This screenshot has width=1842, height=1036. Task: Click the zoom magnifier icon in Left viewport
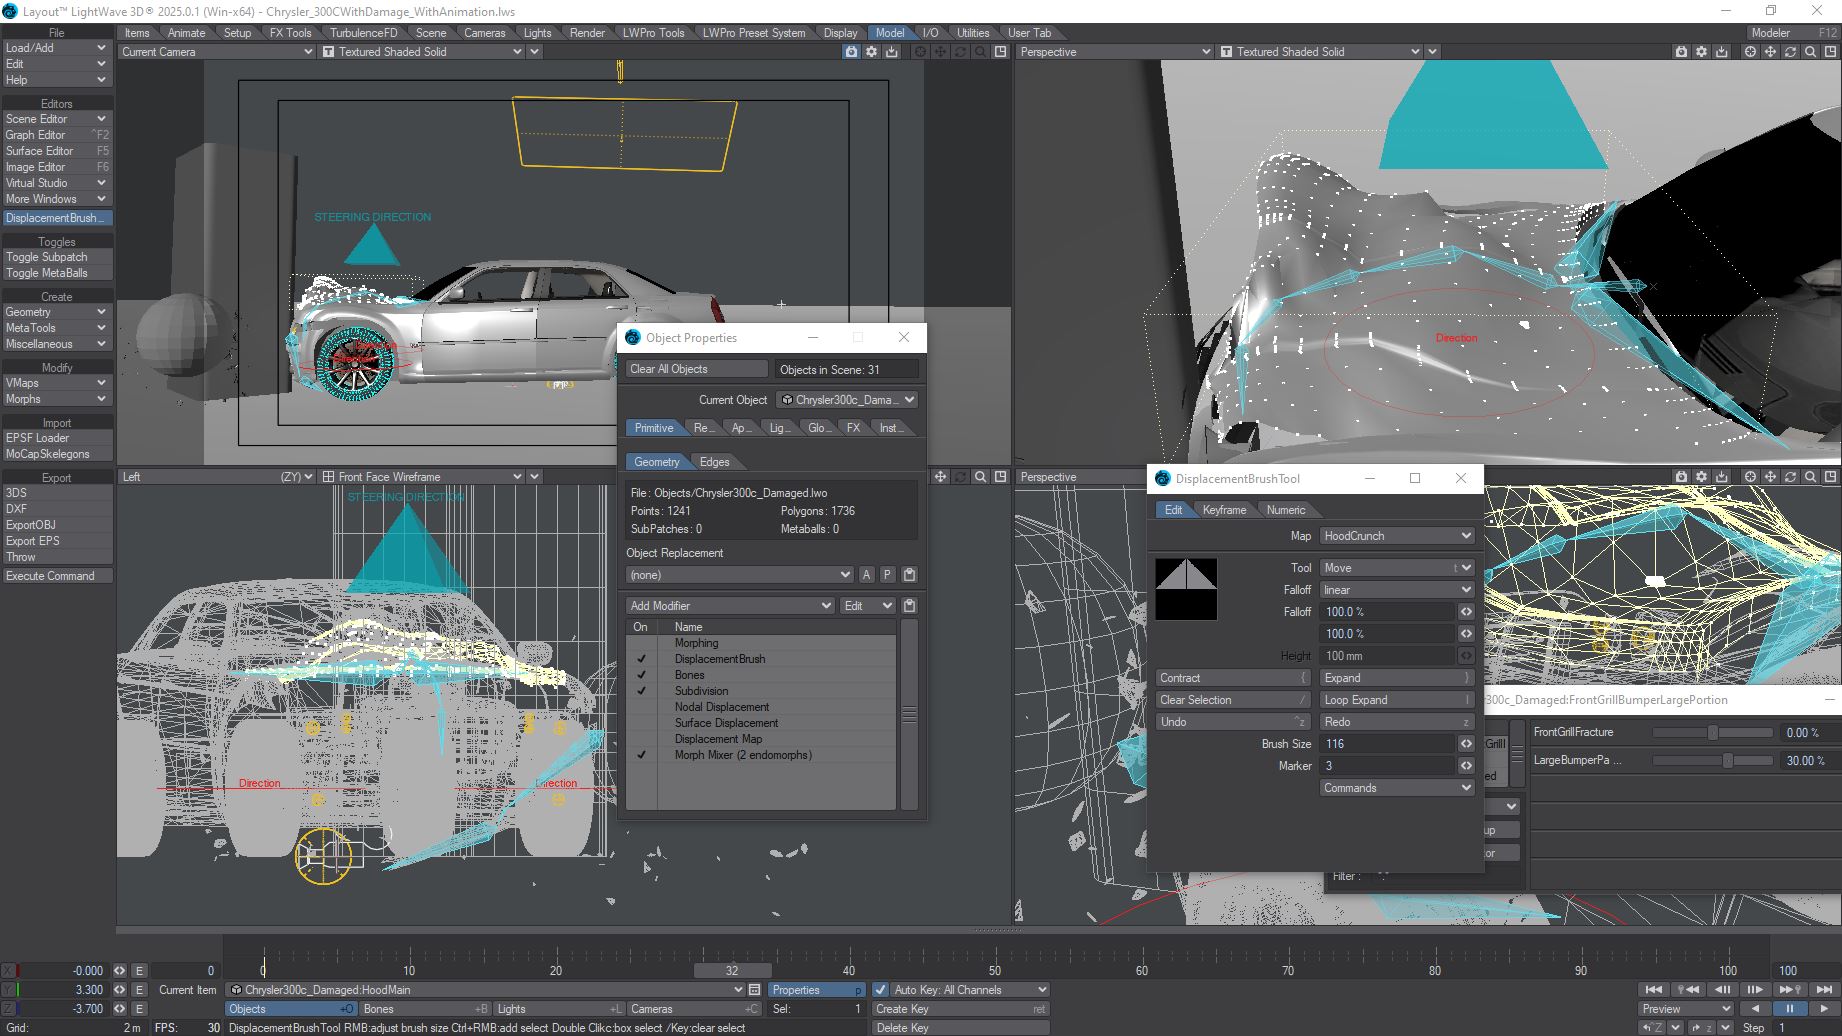(x=981, y=477)
